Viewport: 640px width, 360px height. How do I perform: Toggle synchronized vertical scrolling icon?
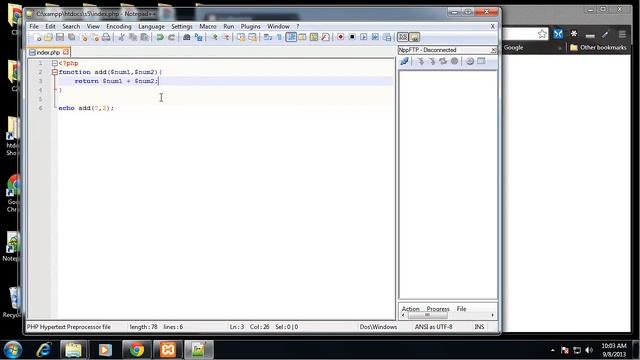(x=241, y=38)
